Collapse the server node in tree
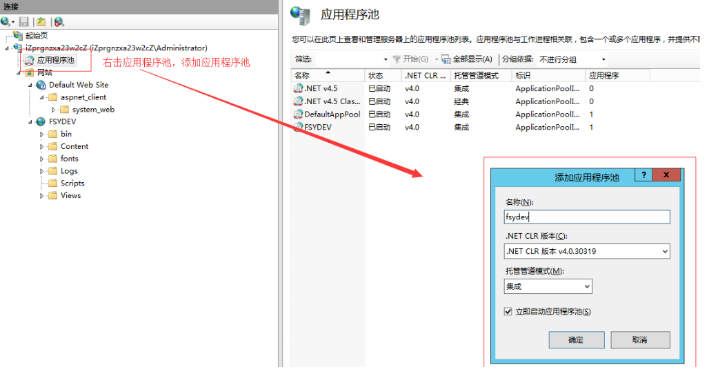The height and width of the screenshot is (383, 708). [x=7, y=48]
